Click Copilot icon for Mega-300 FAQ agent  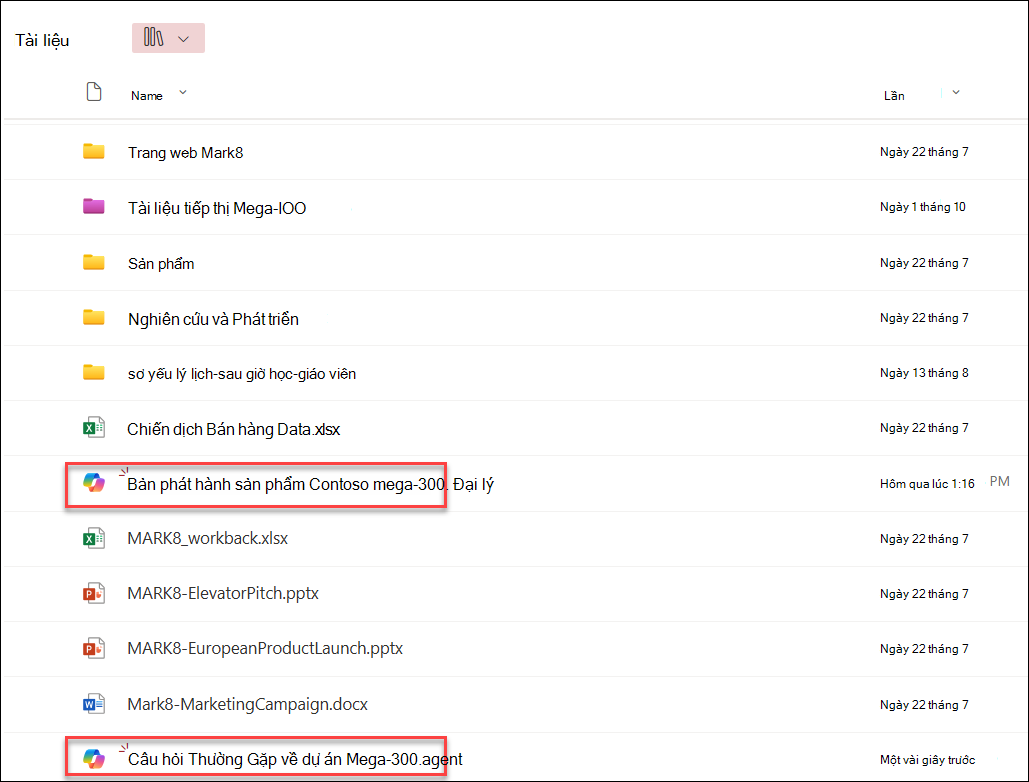pos(94,759)
